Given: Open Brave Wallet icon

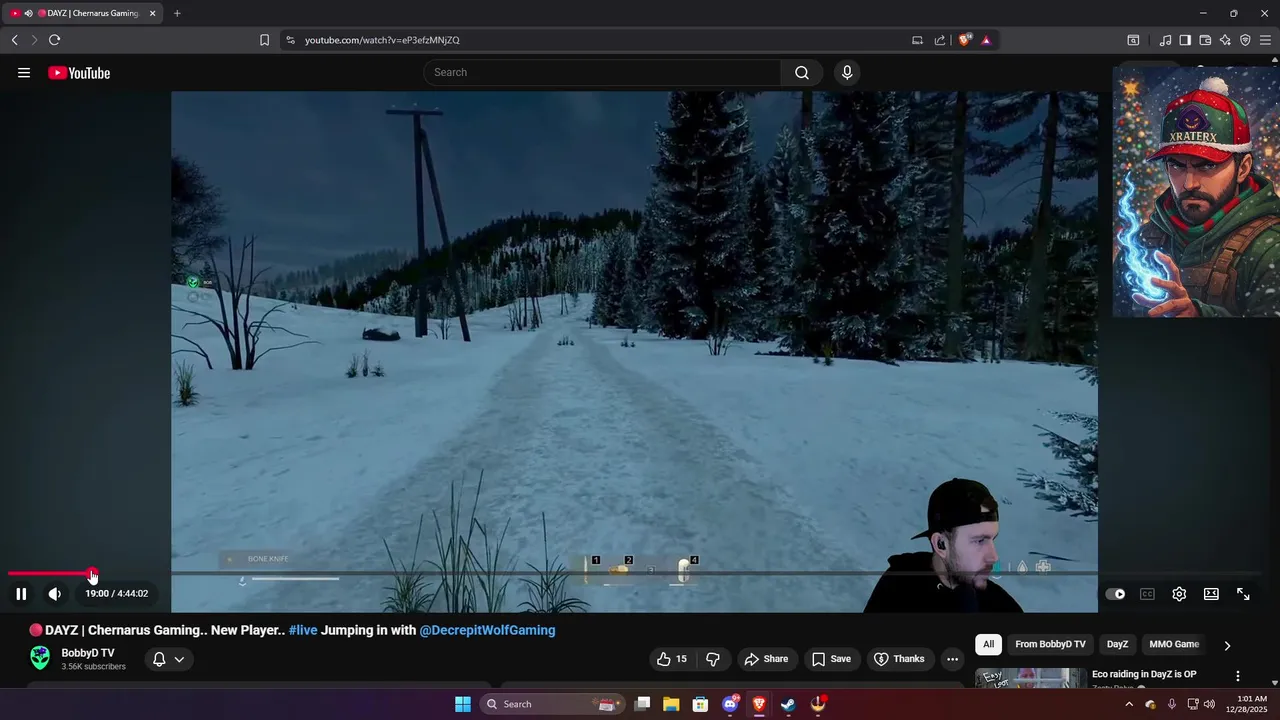Looking at the screenshot, I should pos(1205,40).
